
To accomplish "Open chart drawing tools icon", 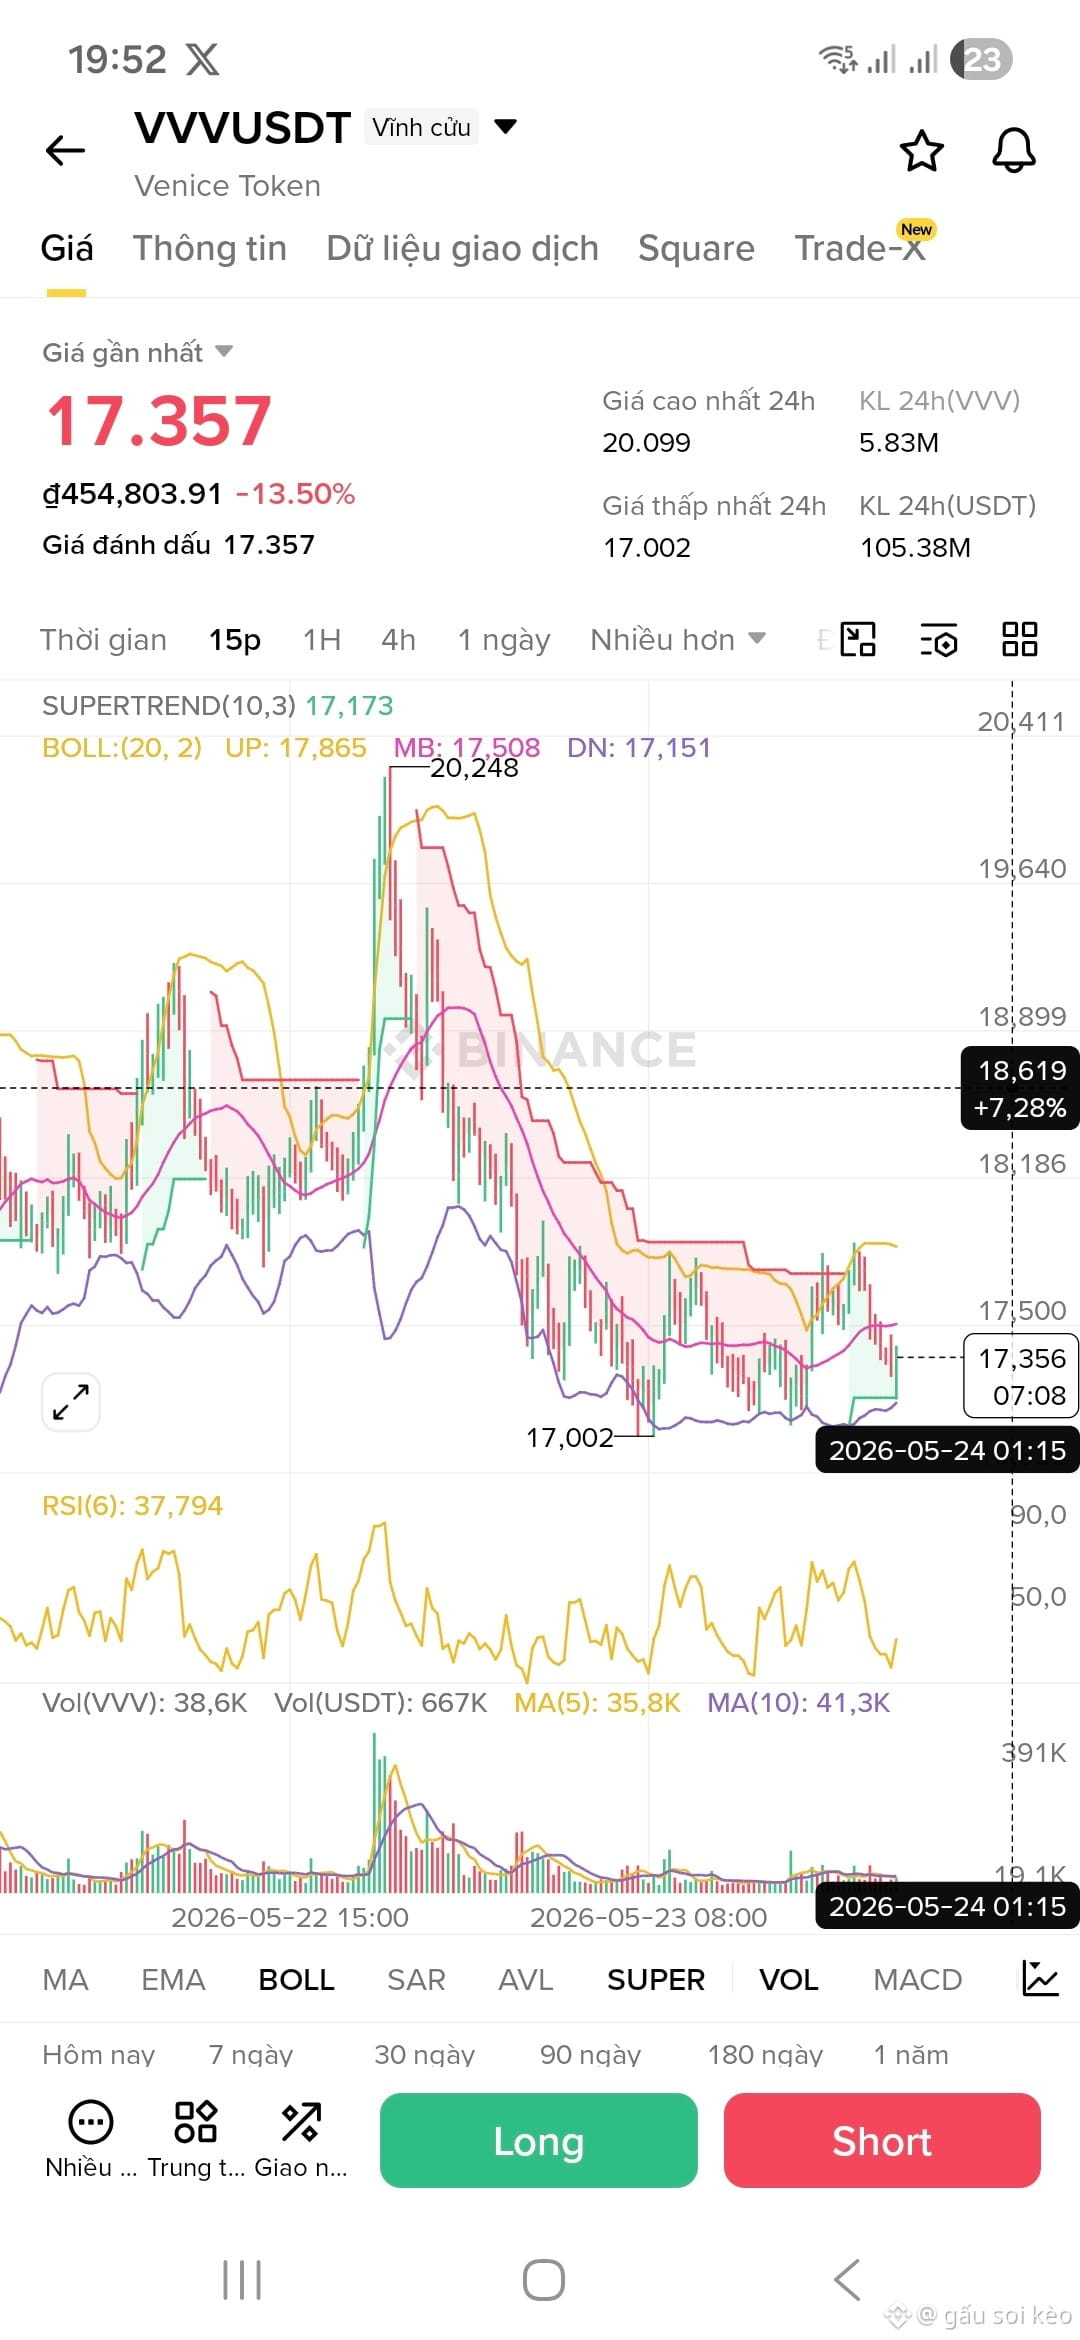I will pos(858,639).
